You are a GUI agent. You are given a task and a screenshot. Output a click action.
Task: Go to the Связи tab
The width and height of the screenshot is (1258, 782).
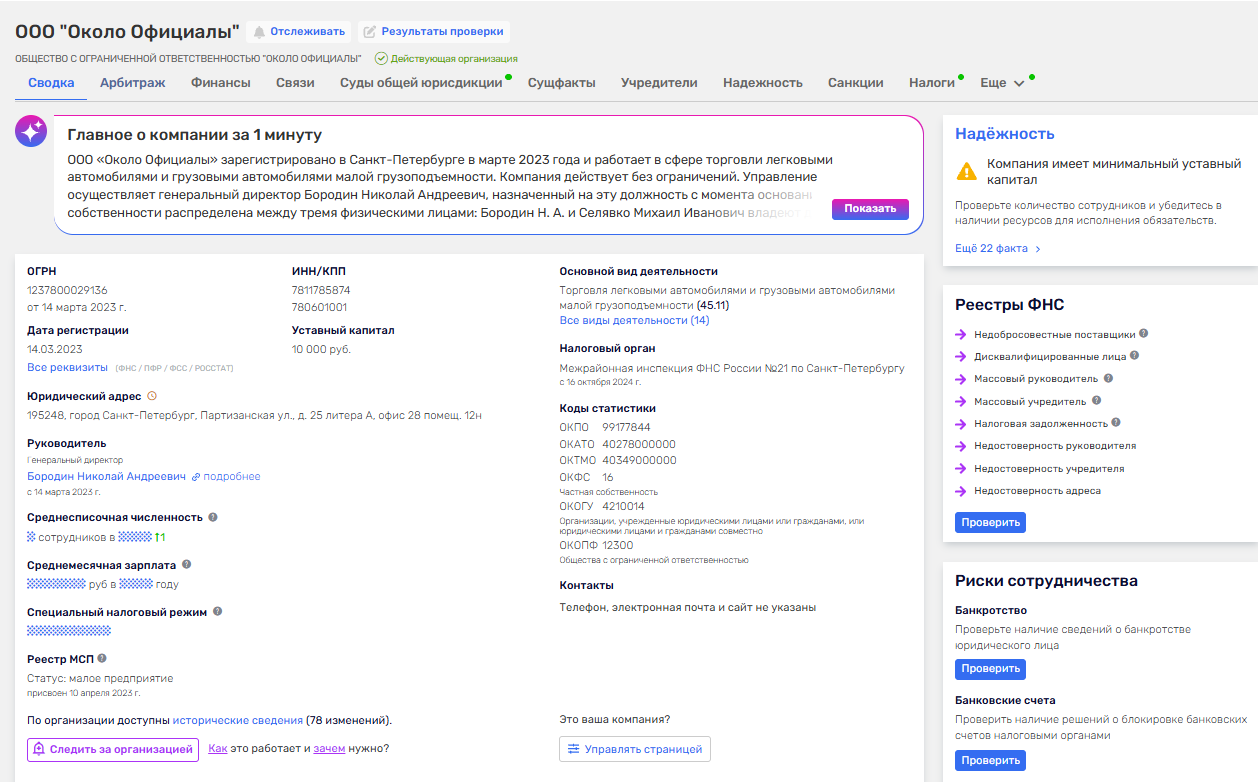(295, 83)
